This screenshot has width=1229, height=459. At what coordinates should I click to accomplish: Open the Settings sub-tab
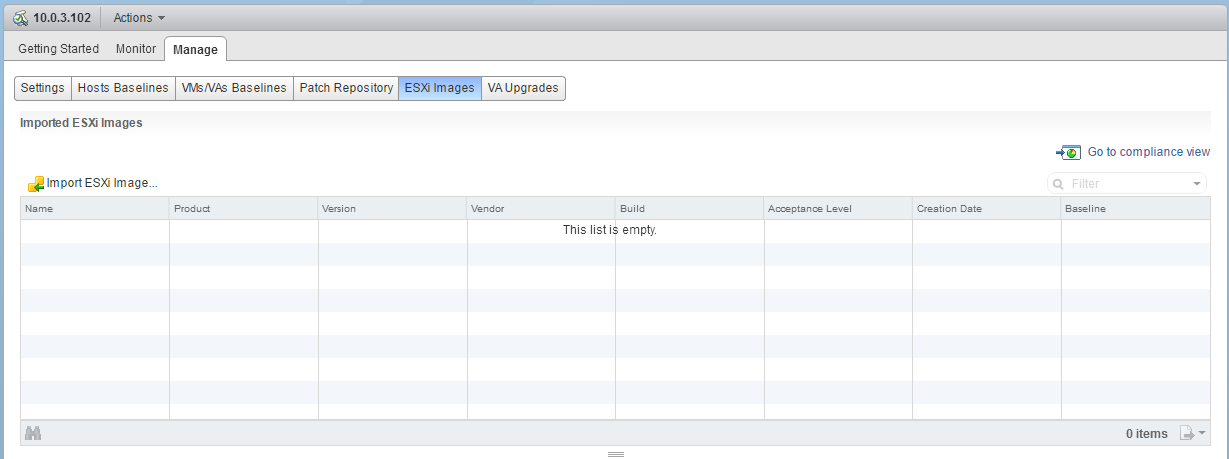click(43, 88)
